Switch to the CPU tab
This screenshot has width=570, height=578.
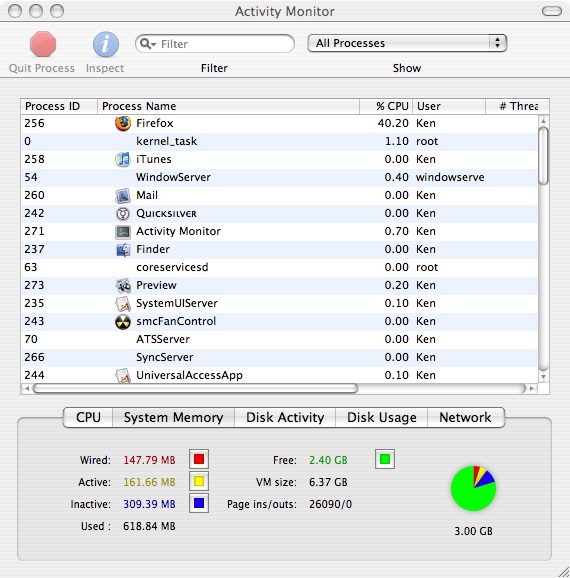click(x=88, y=417)
